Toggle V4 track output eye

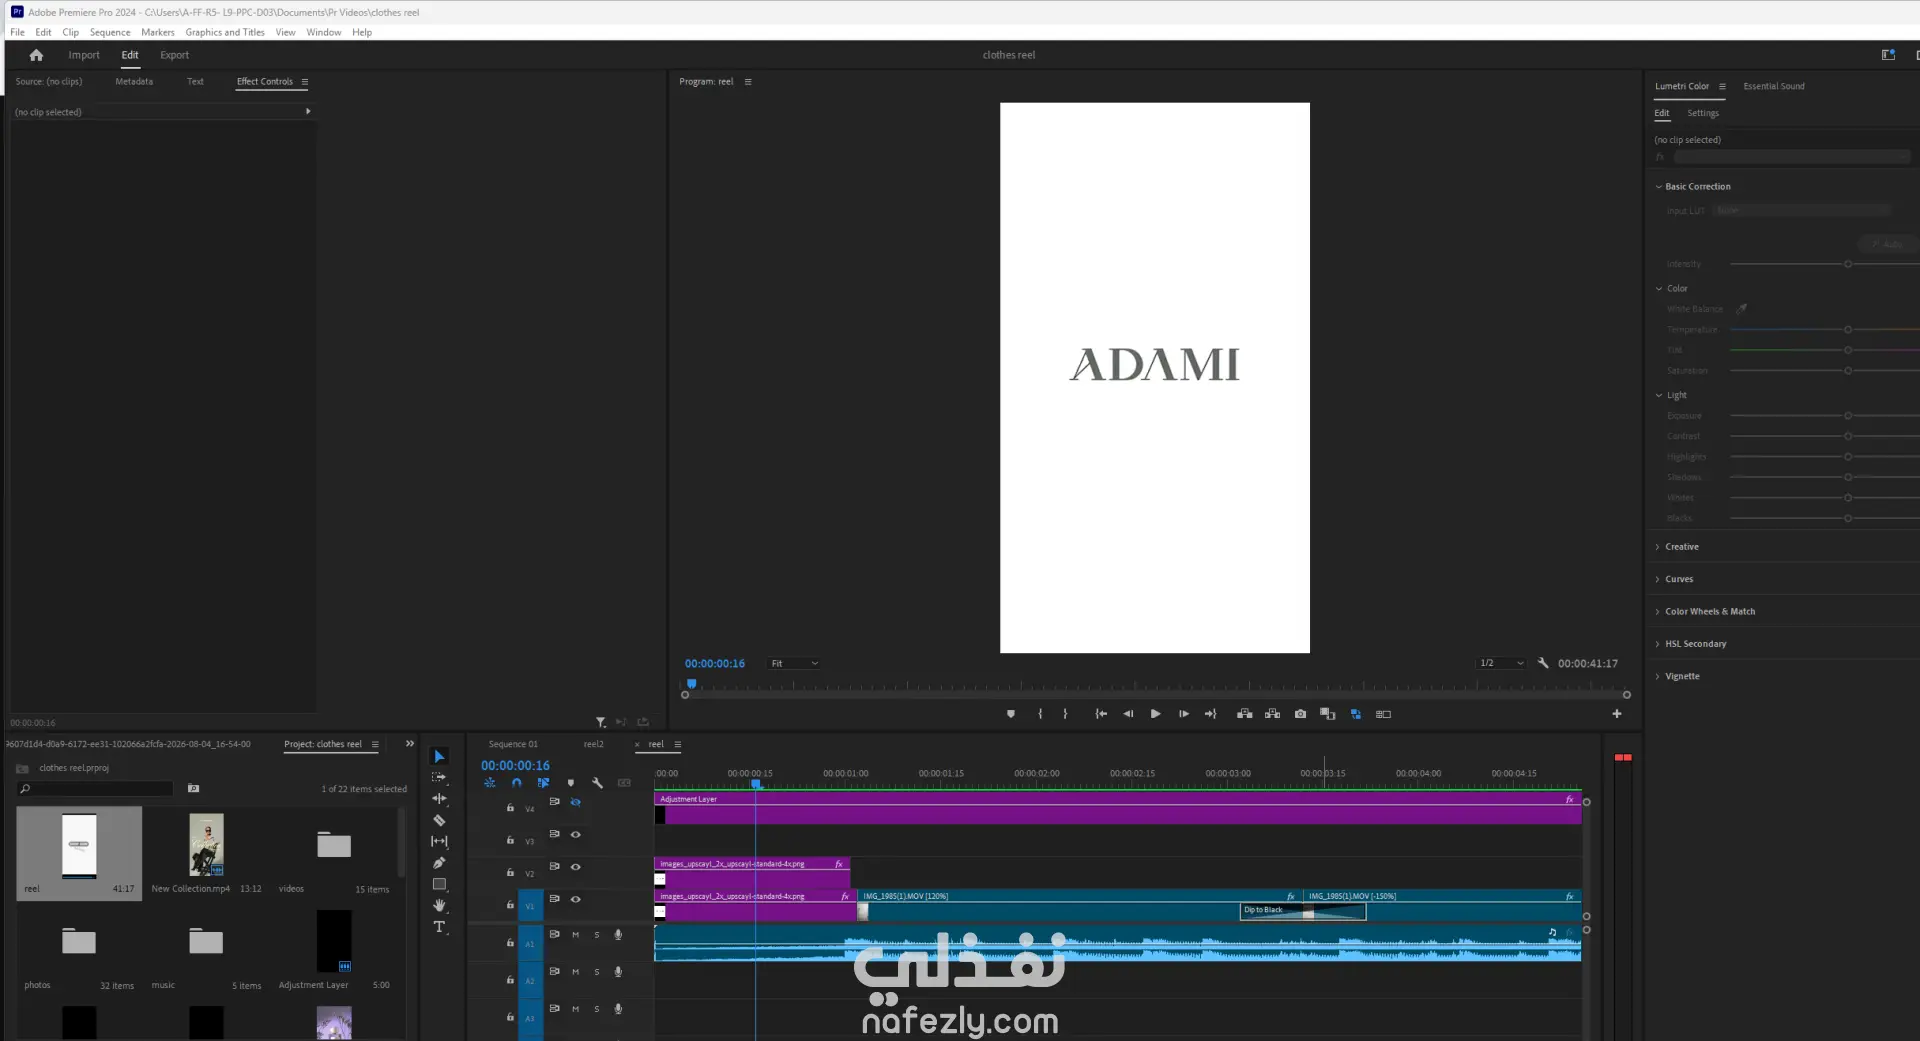[x=576, y=802]
